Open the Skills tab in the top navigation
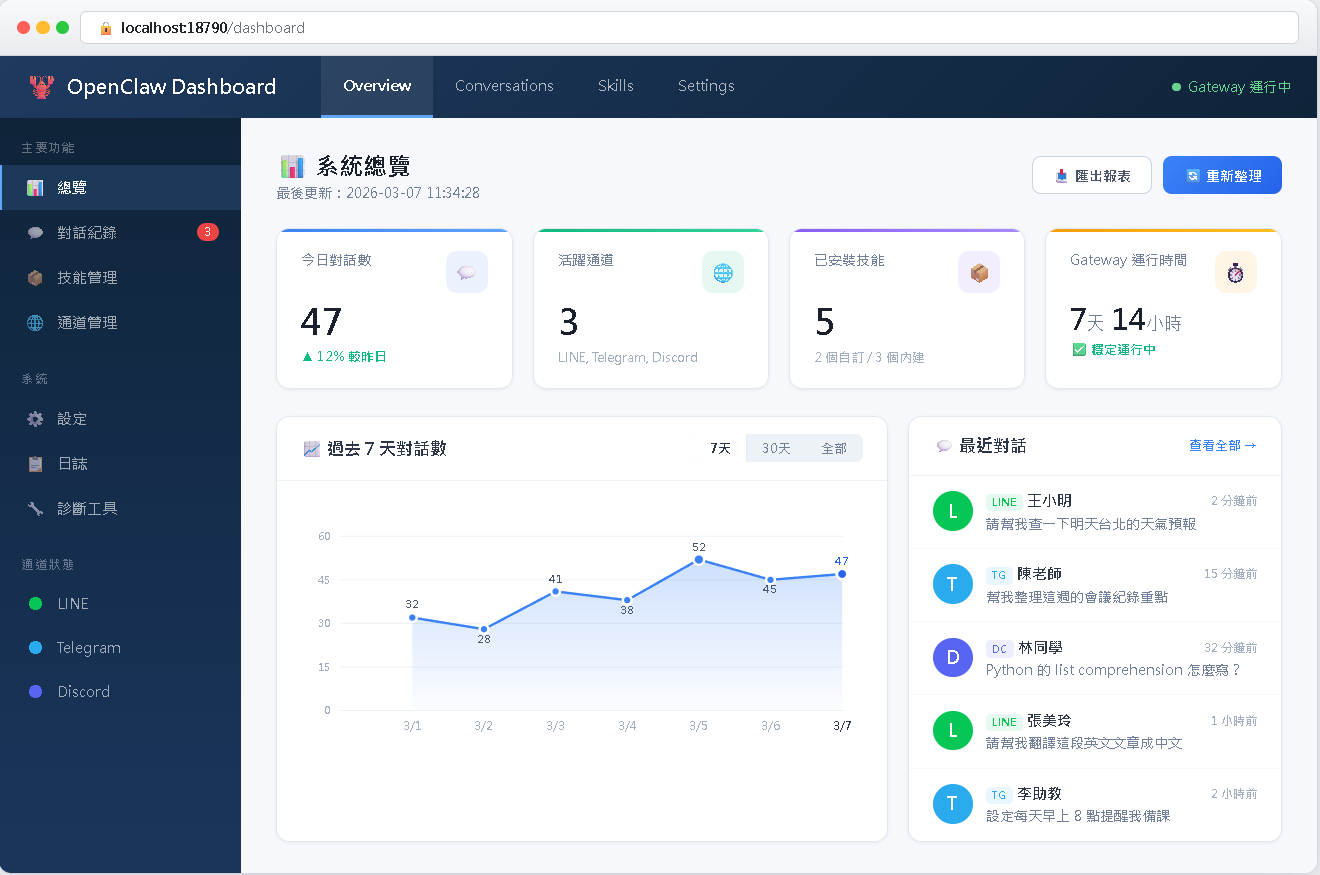Screen dimensions: 1320x875 coord(615,86)
